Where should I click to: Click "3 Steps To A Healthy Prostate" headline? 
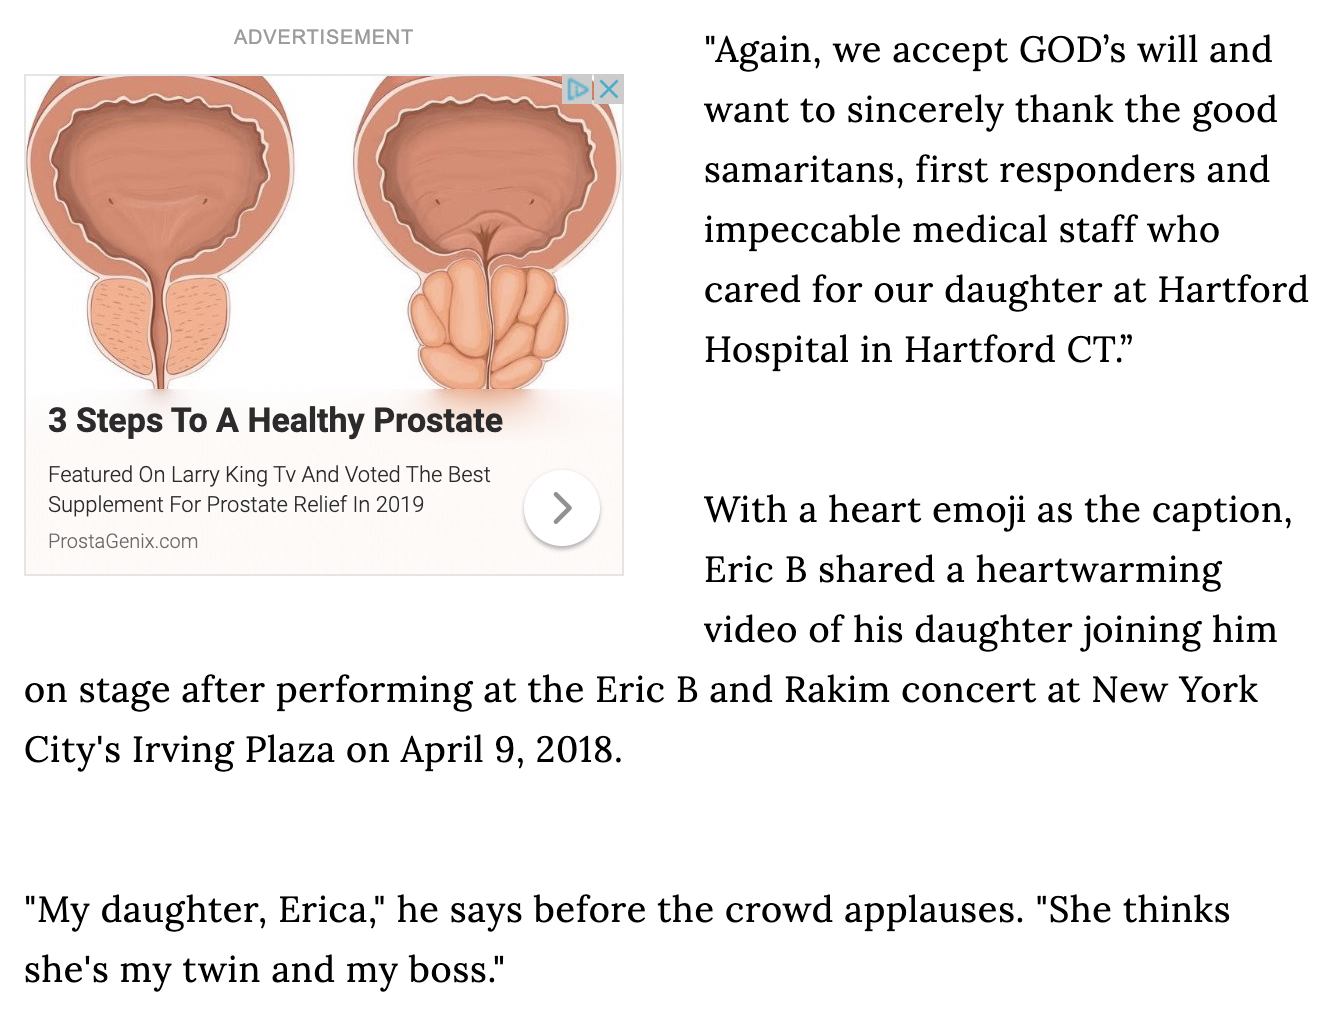point(275,421)
